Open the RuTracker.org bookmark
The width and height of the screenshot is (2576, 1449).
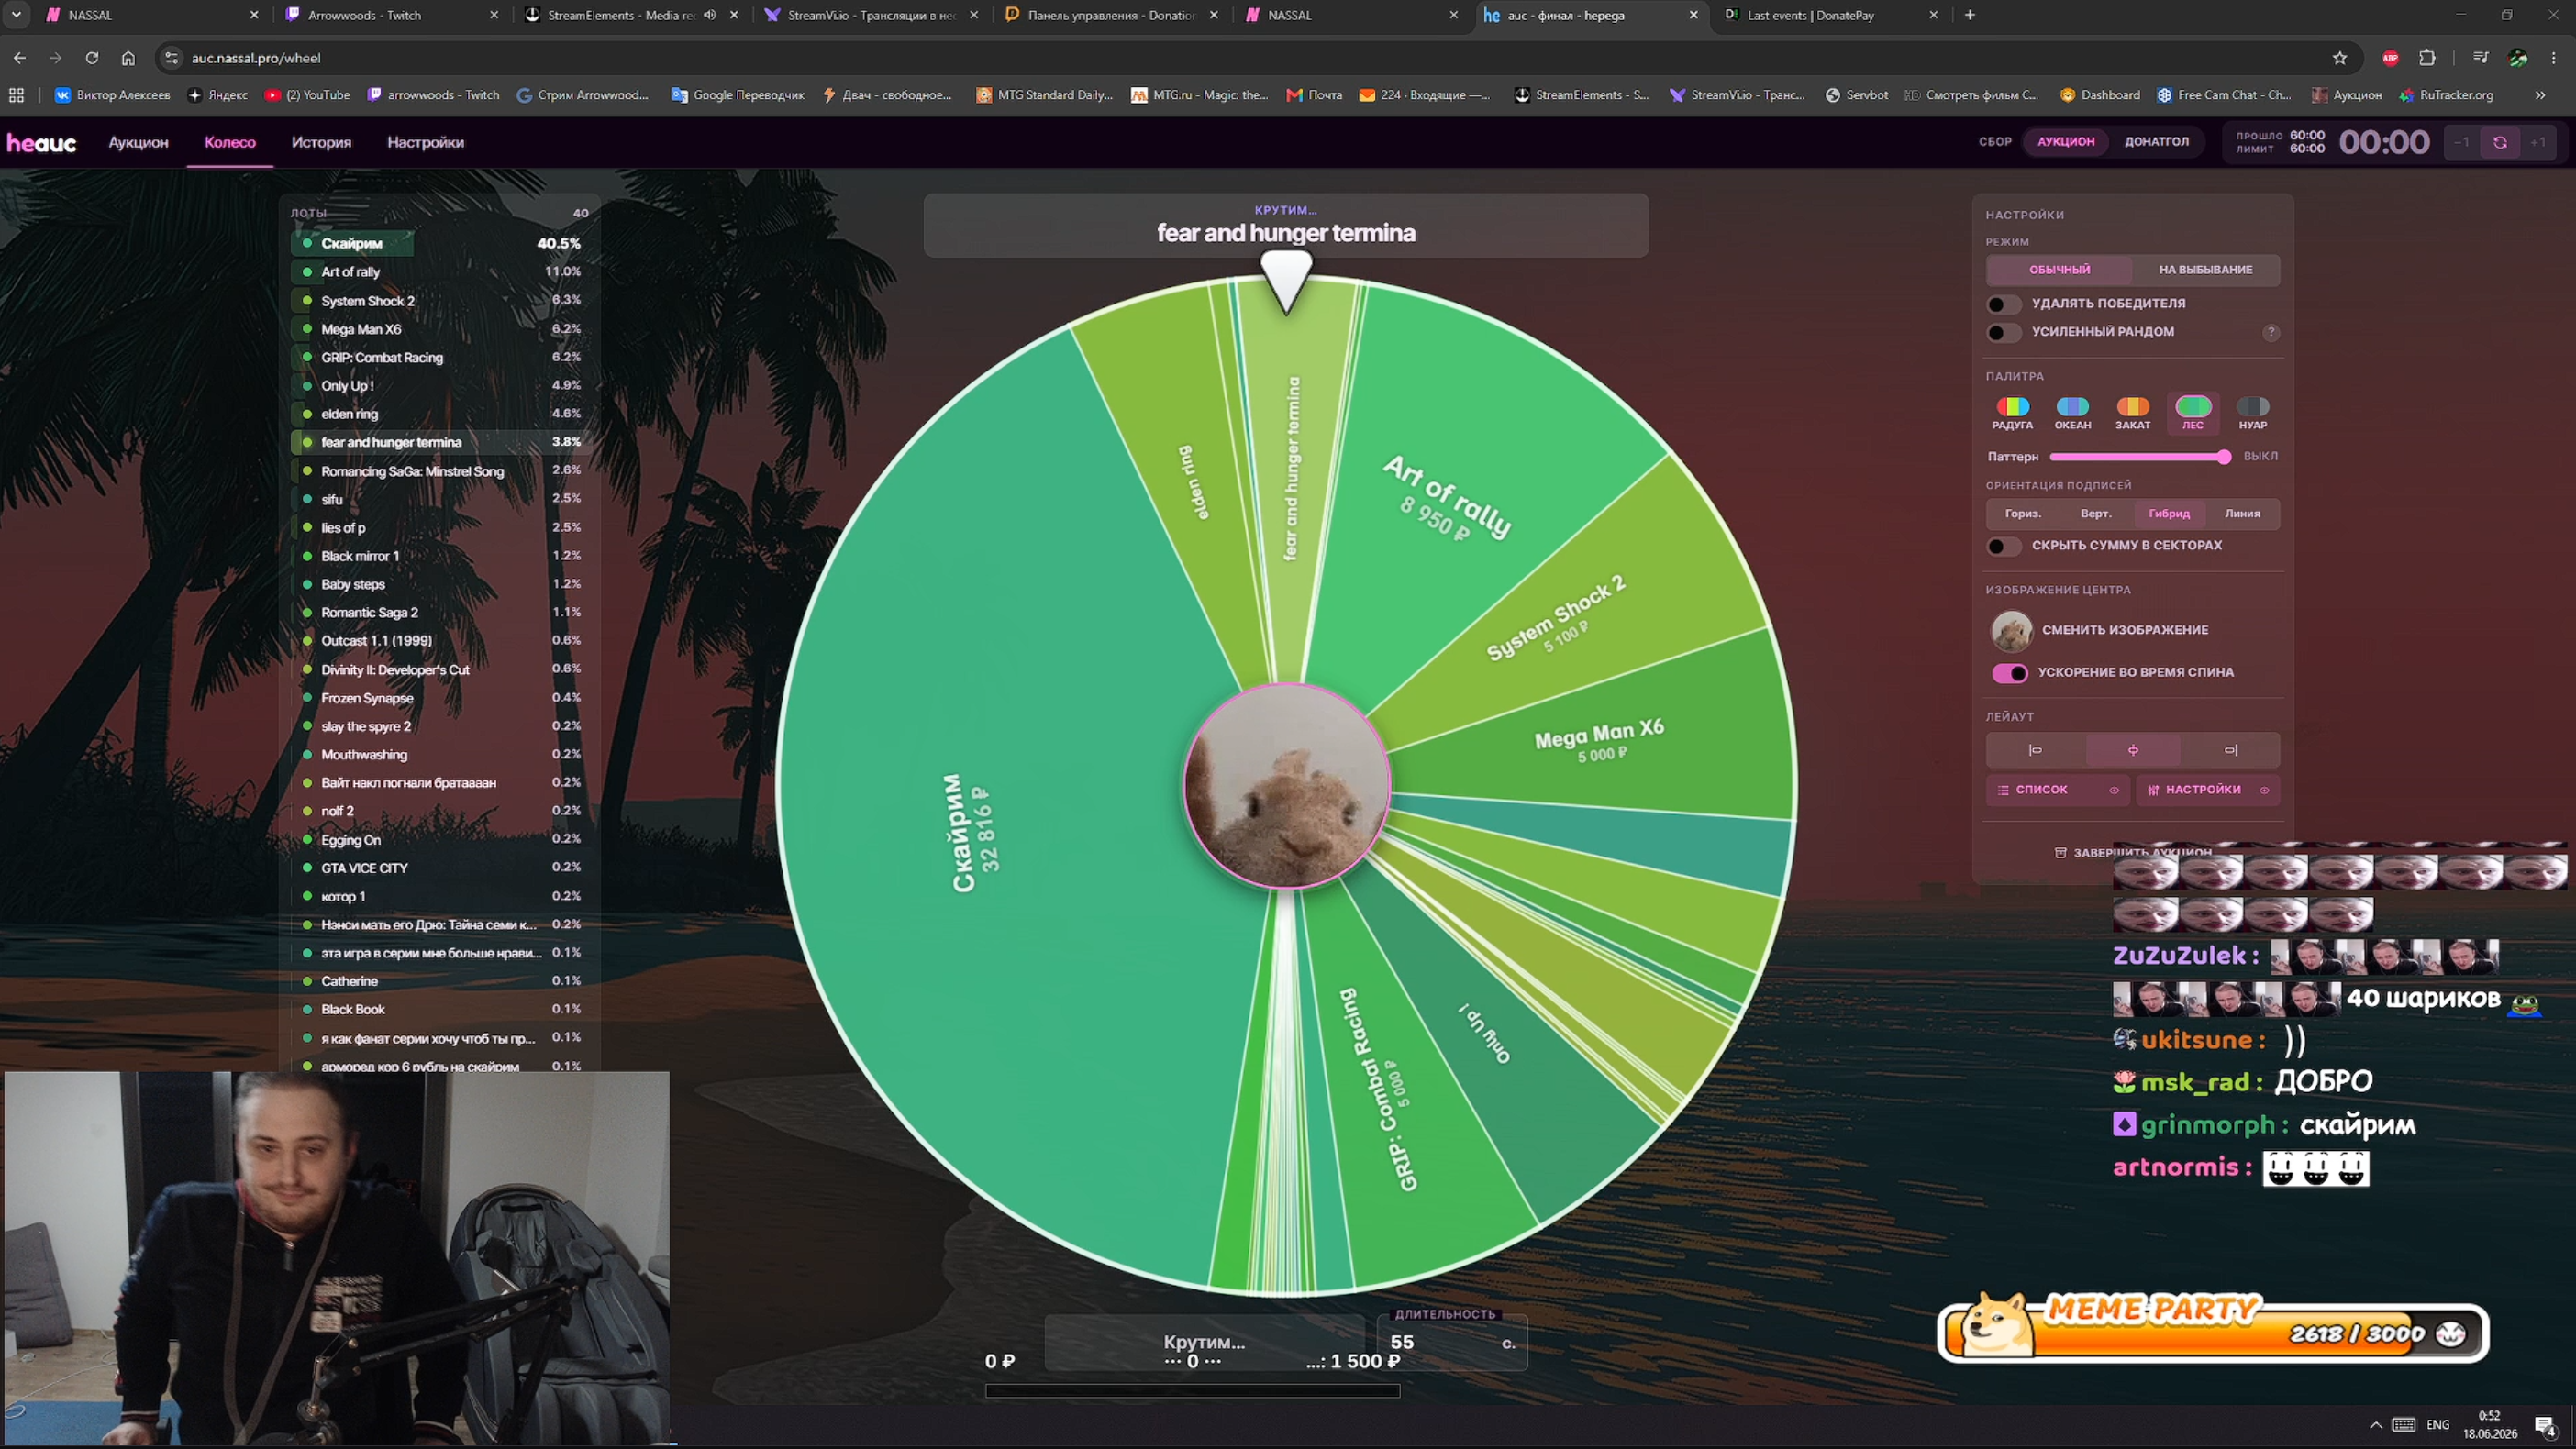pyautogui.click(x=2447, y=95)
